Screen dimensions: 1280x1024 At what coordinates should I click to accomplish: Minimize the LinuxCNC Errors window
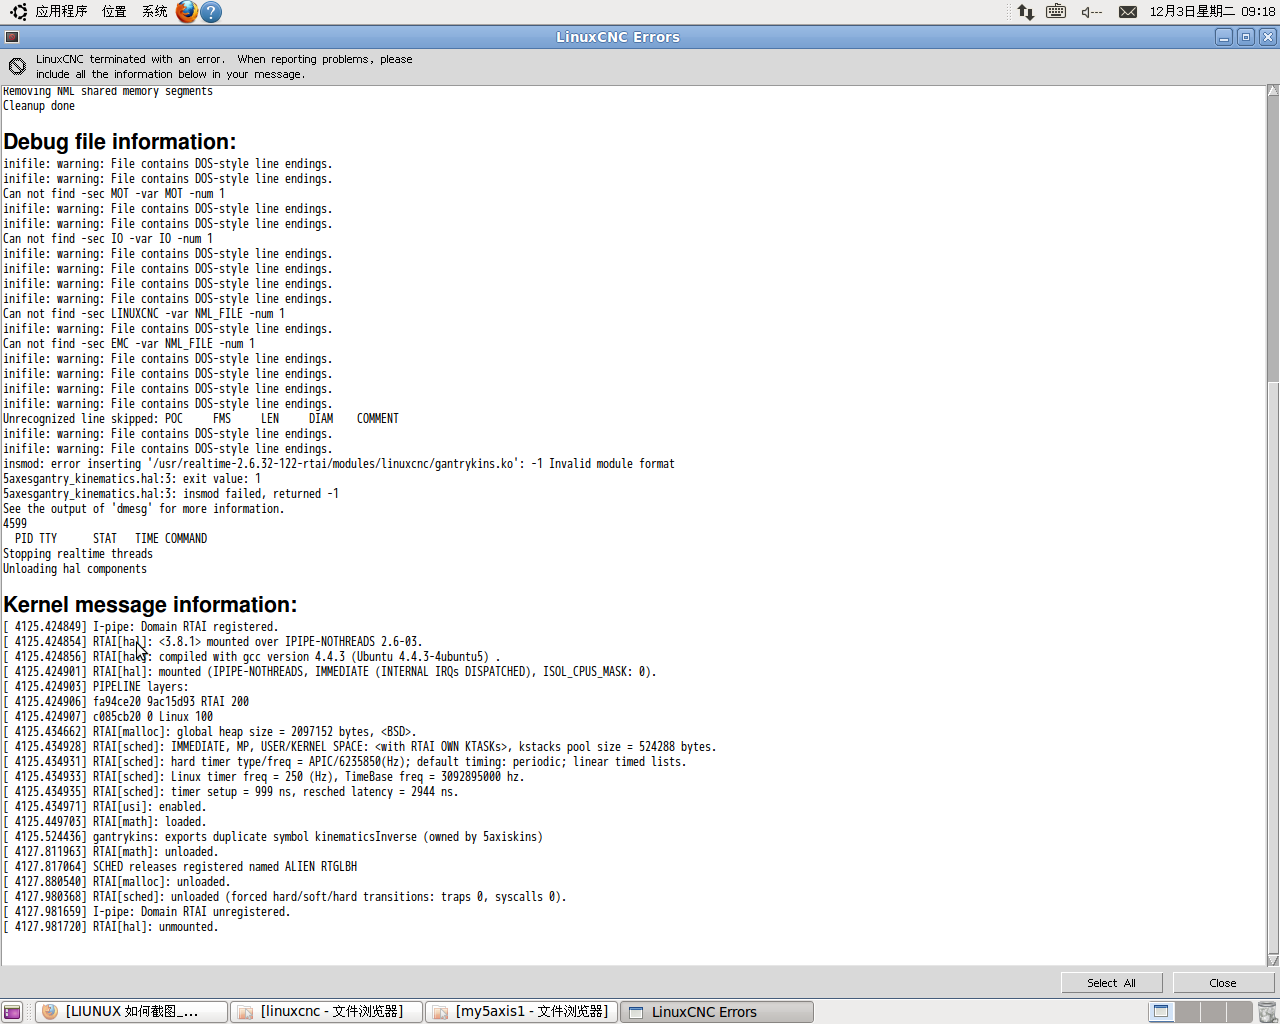click(x=1224, y=37)
